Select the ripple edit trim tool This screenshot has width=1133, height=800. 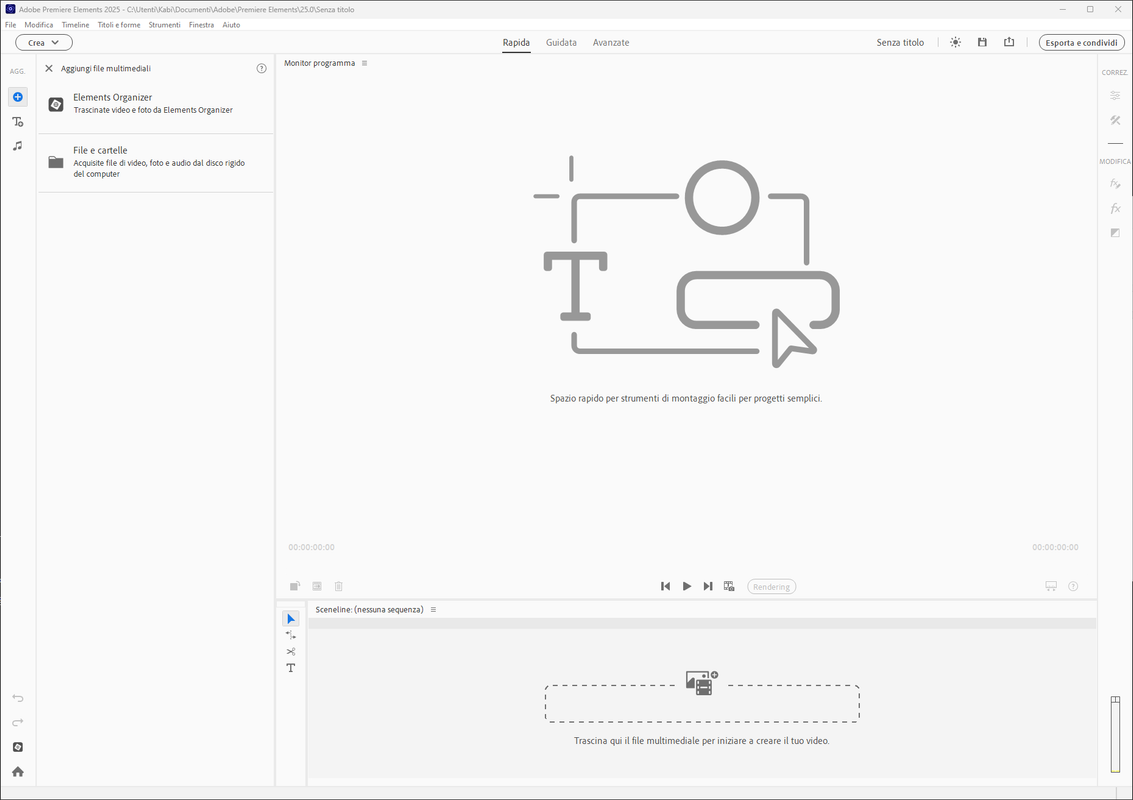pyautogui.click(x=290, y=635)
